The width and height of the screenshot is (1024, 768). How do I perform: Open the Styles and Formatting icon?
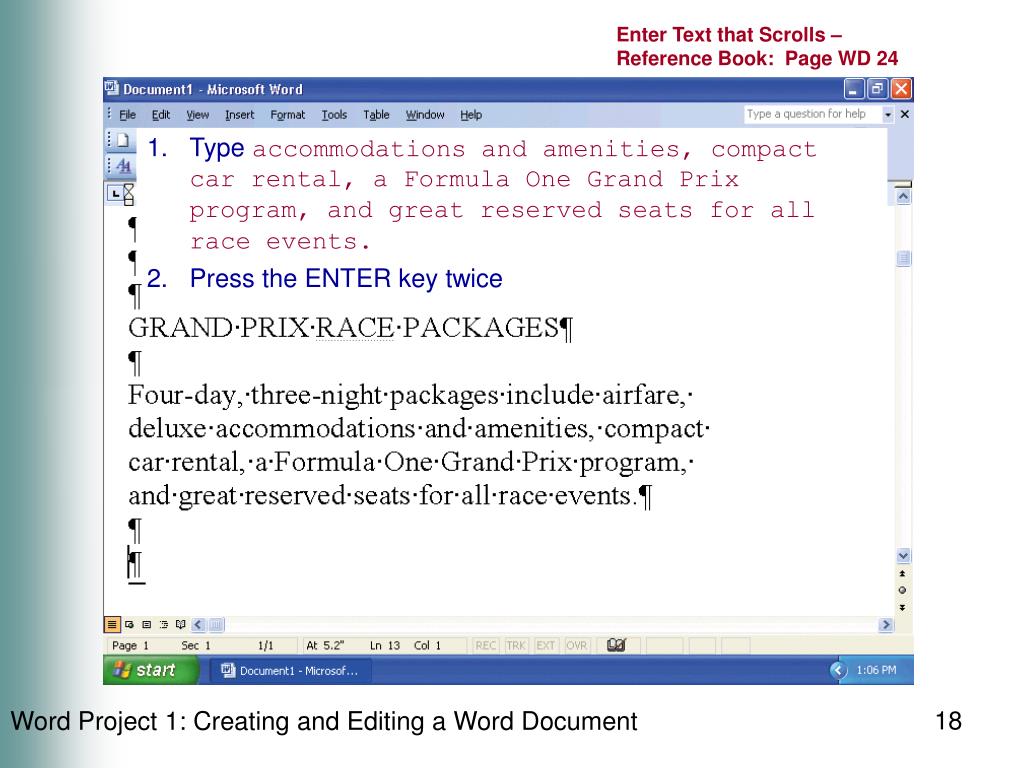point(123,166)
